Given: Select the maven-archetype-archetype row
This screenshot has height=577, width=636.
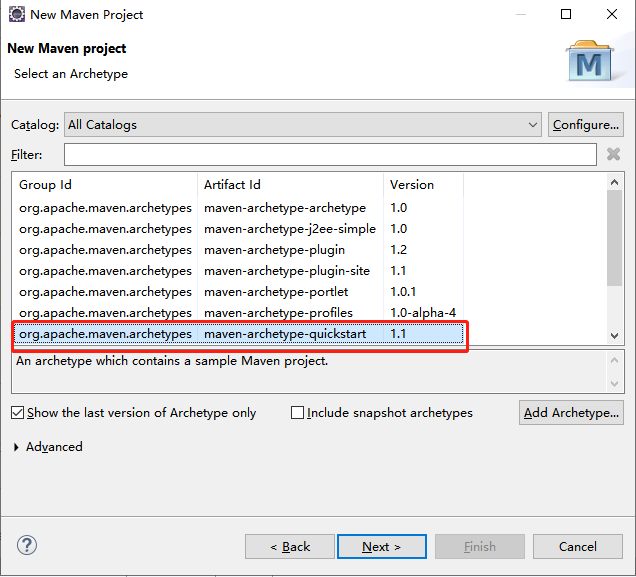Looking at the screenshot, I should click(x=238, y=208).
